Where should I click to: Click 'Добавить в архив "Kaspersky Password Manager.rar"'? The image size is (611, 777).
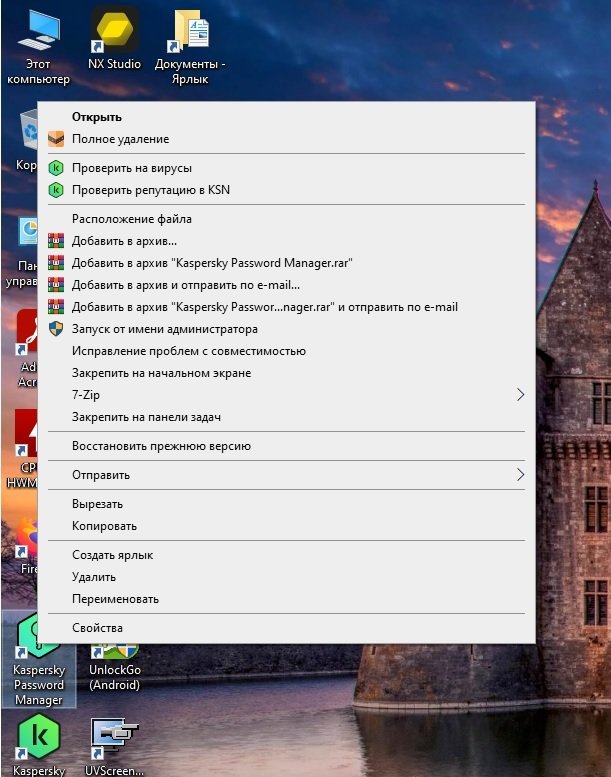coord(286,263)
